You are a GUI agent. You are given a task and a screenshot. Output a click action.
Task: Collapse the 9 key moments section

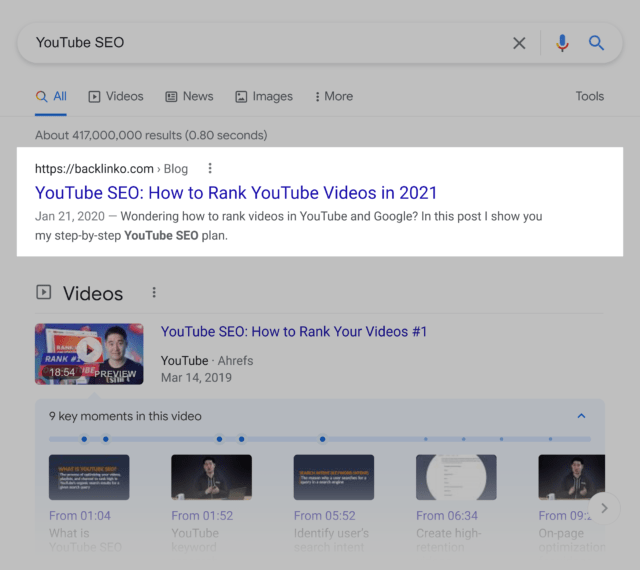point(582,416)
